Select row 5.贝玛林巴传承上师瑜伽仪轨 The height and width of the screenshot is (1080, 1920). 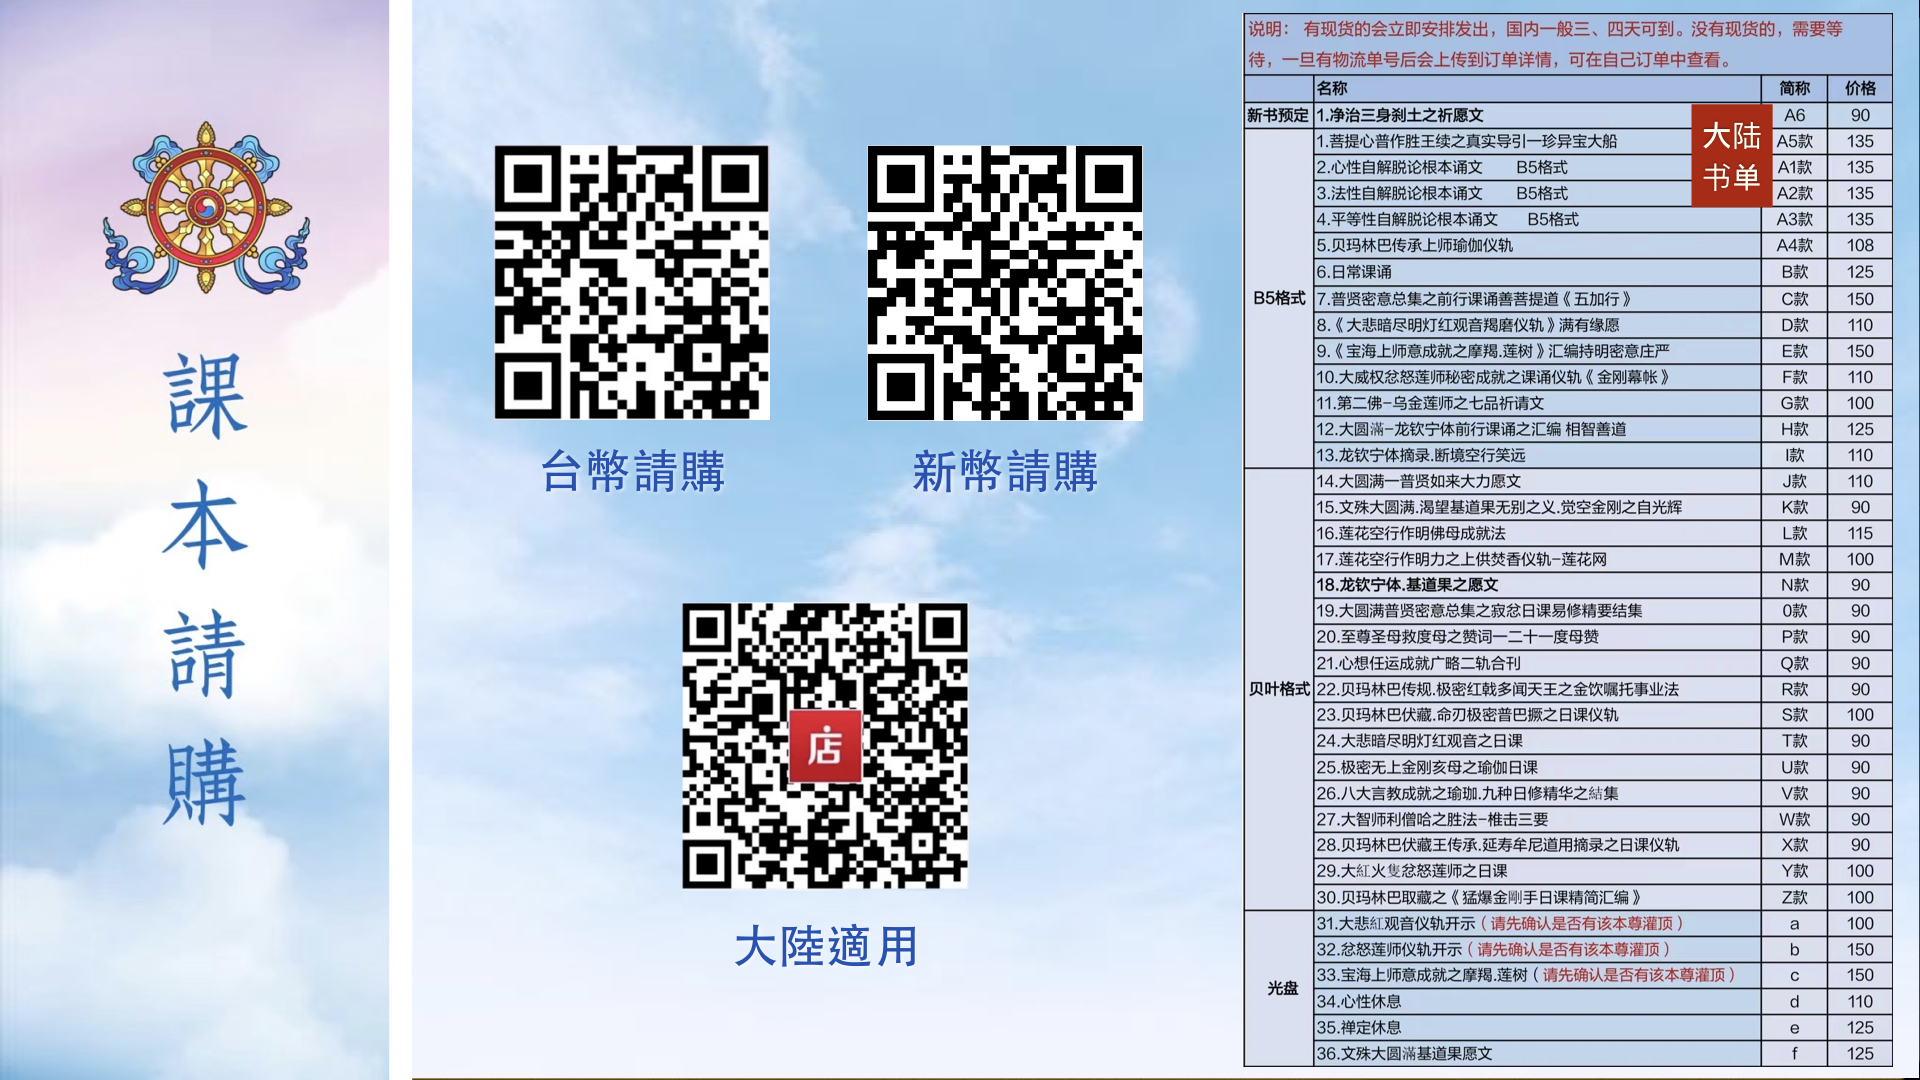1538,245
